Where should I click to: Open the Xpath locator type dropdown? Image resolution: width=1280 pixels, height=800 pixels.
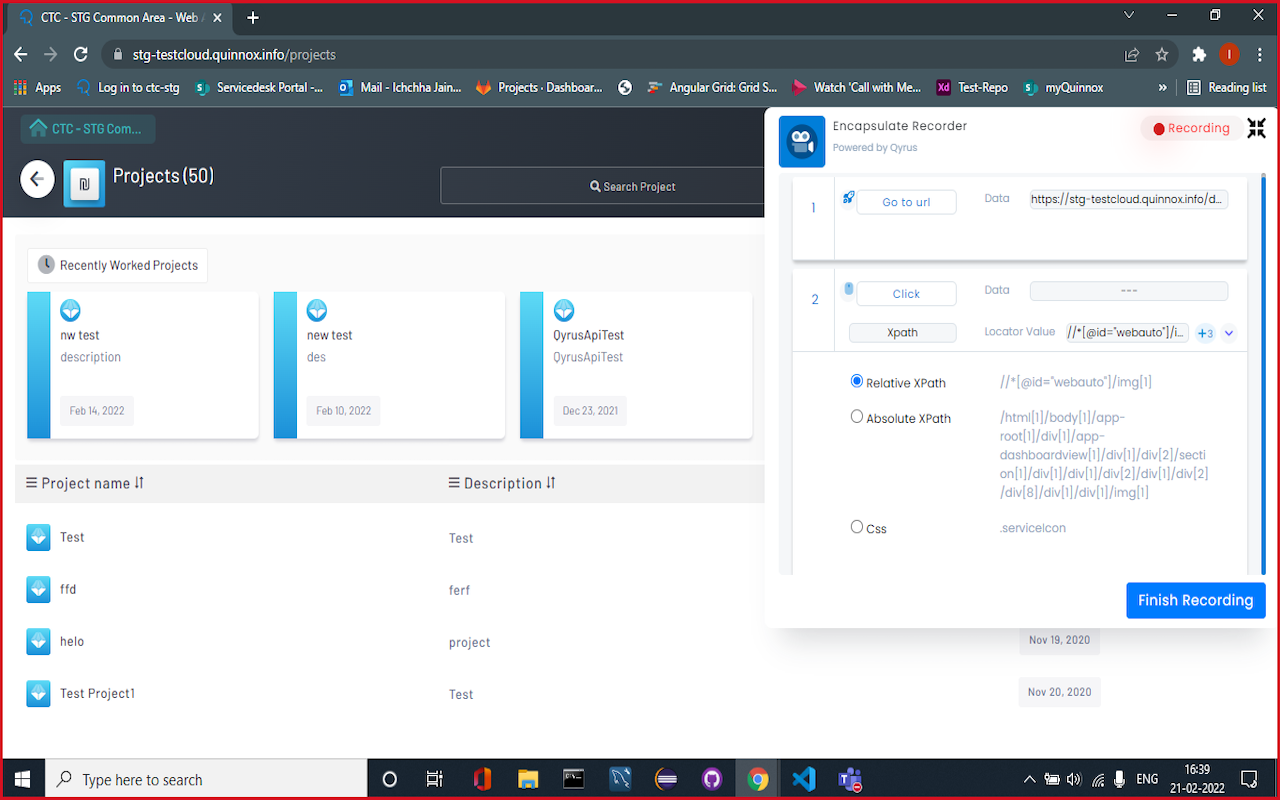point(902,333)
